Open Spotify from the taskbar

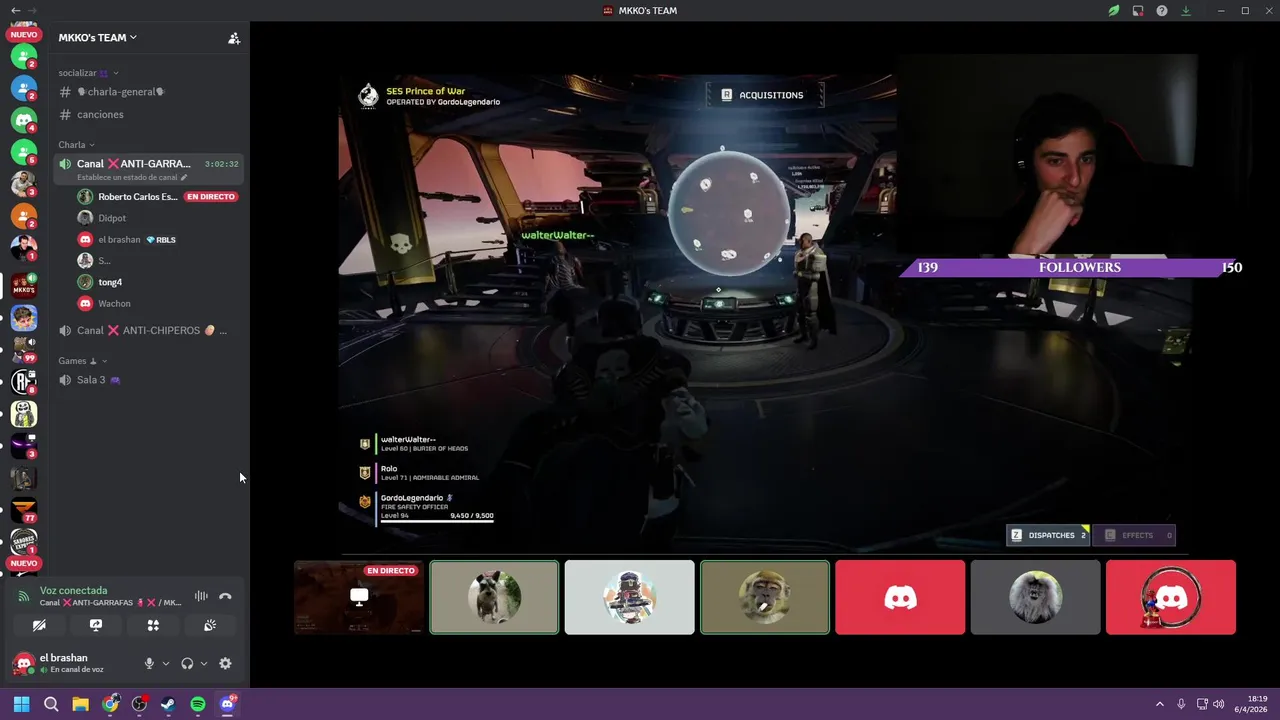[198, 704]
